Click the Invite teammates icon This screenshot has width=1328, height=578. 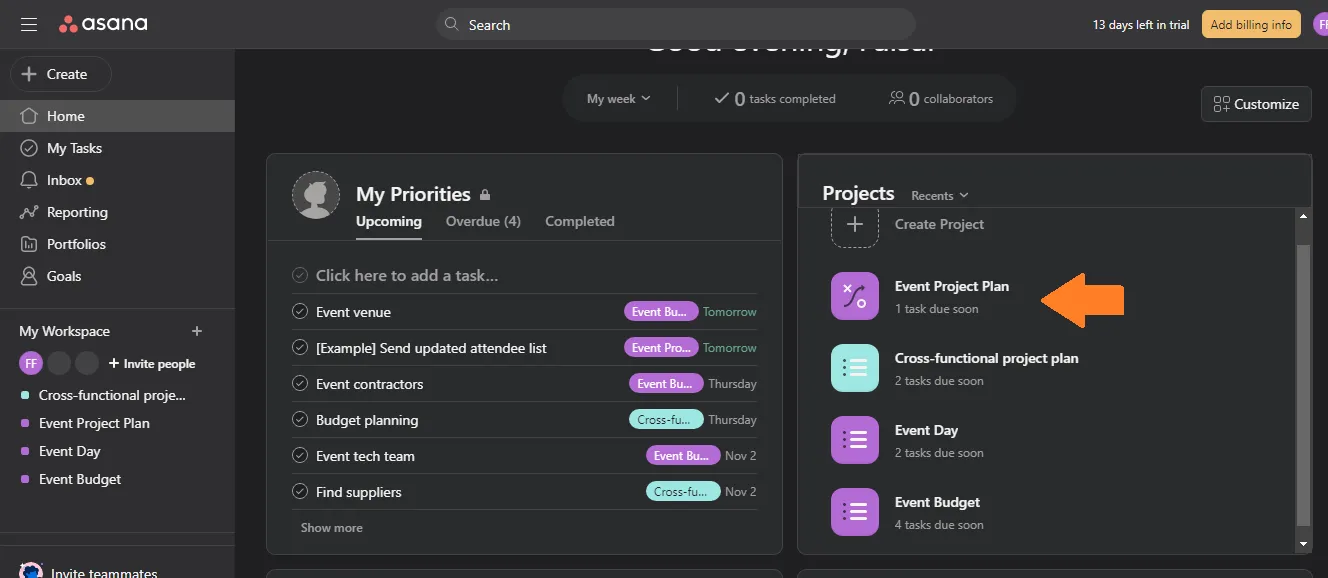pyautogui.click(x=31, y=571)
